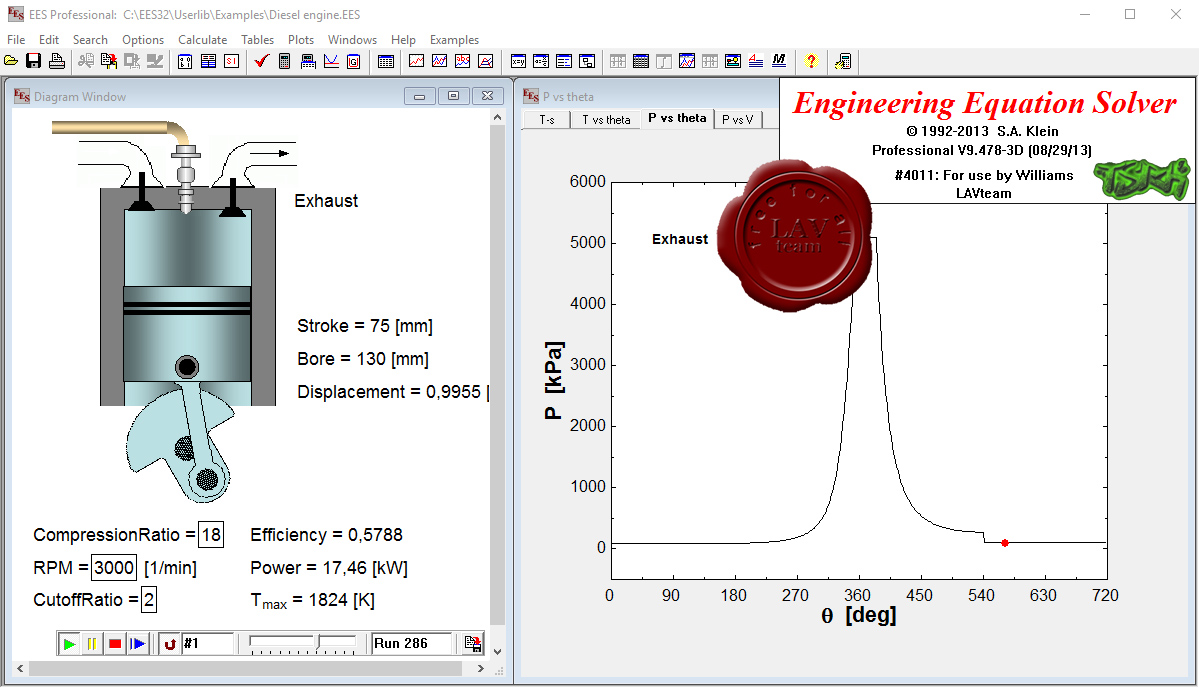1199x688 pixels.
Task: Open the Windows menu
Action: pos(353,40)
